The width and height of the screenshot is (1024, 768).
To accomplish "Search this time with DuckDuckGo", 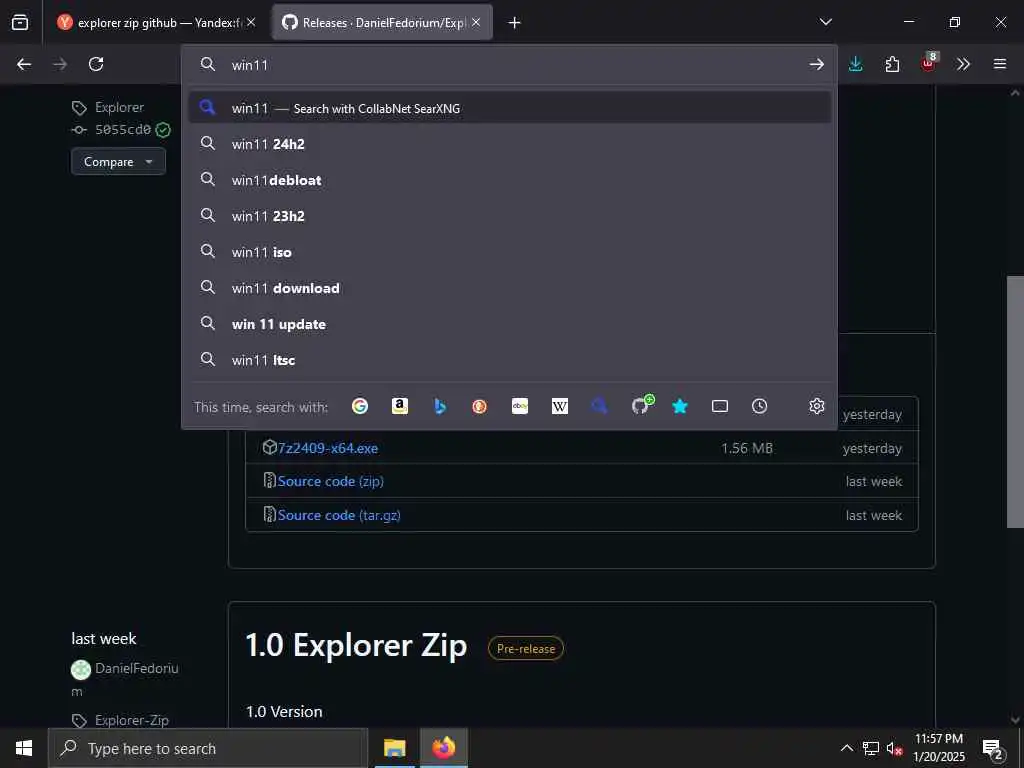I will click(479, 406).
